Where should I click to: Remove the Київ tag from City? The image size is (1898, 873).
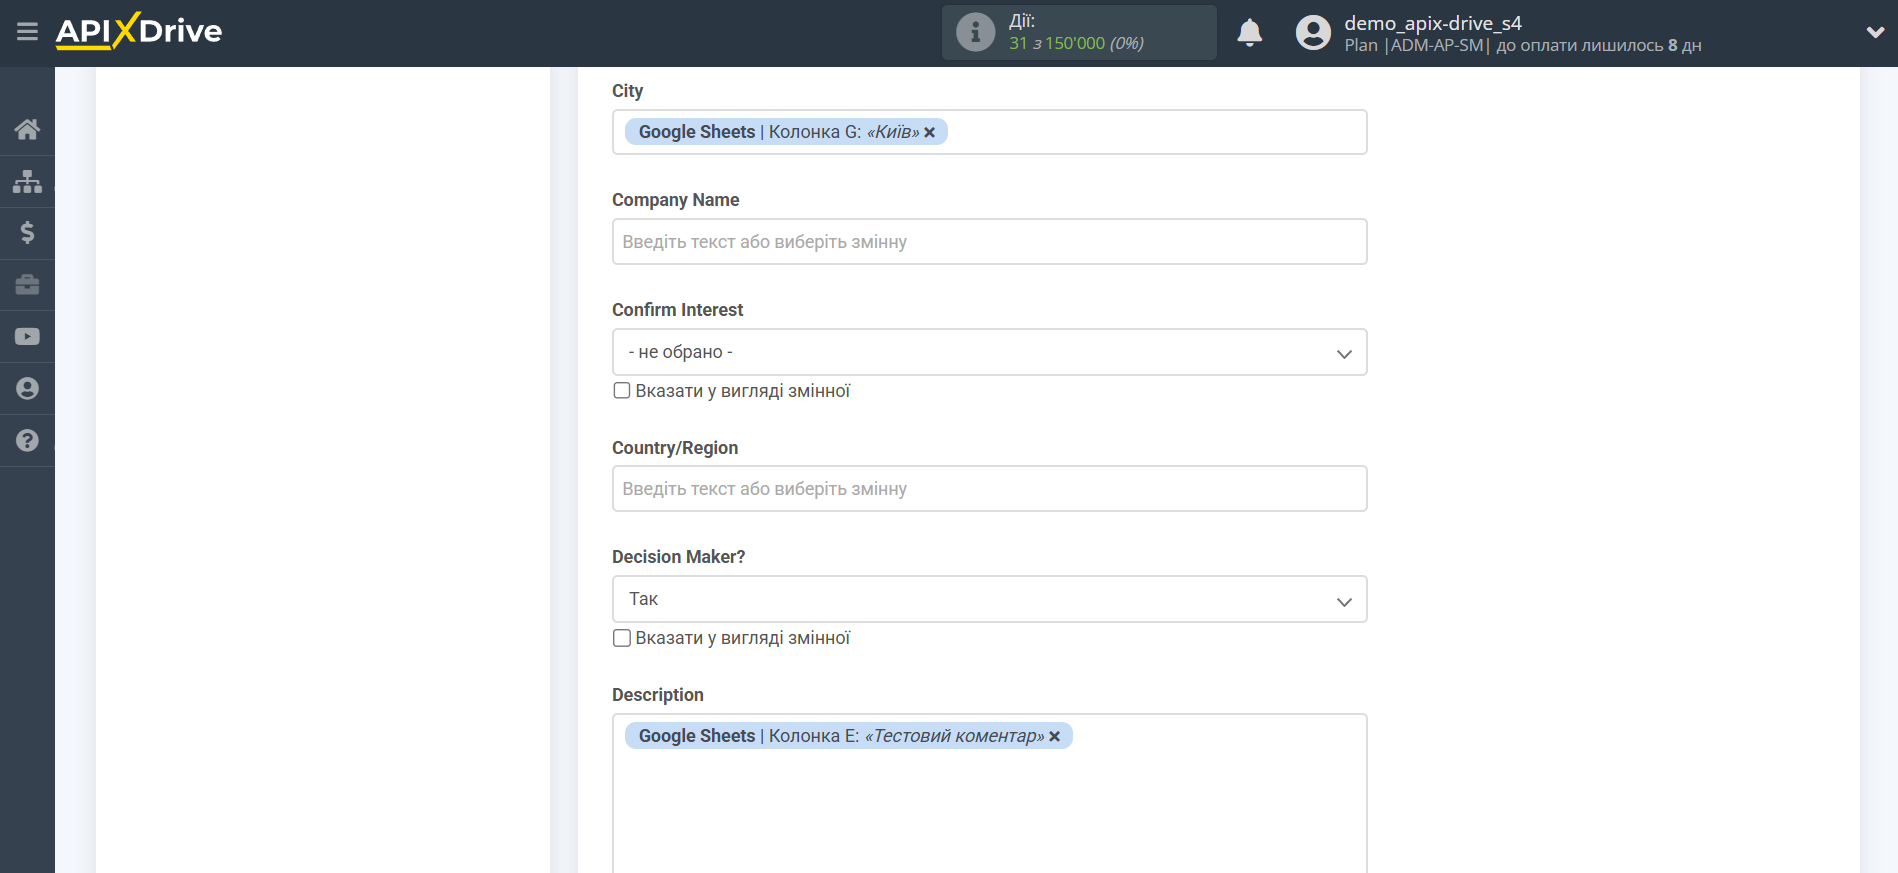click(929, 132)
